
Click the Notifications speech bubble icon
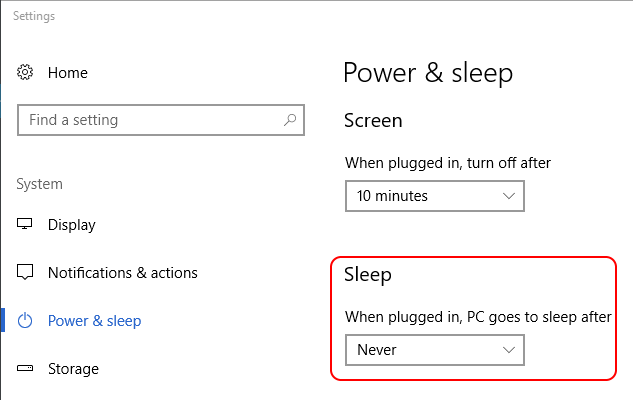tap(25, 272)
